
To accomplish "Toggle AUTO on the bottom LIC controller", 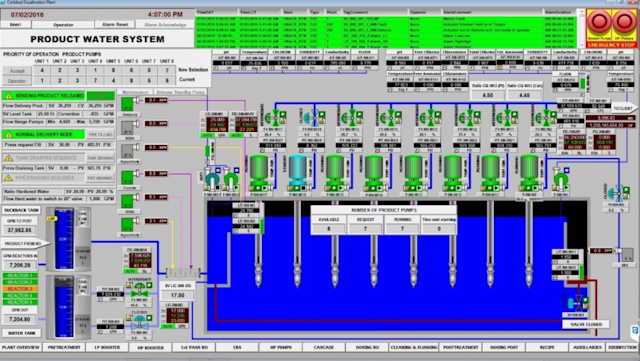I will pyautogui.click(x=167, y=326).
